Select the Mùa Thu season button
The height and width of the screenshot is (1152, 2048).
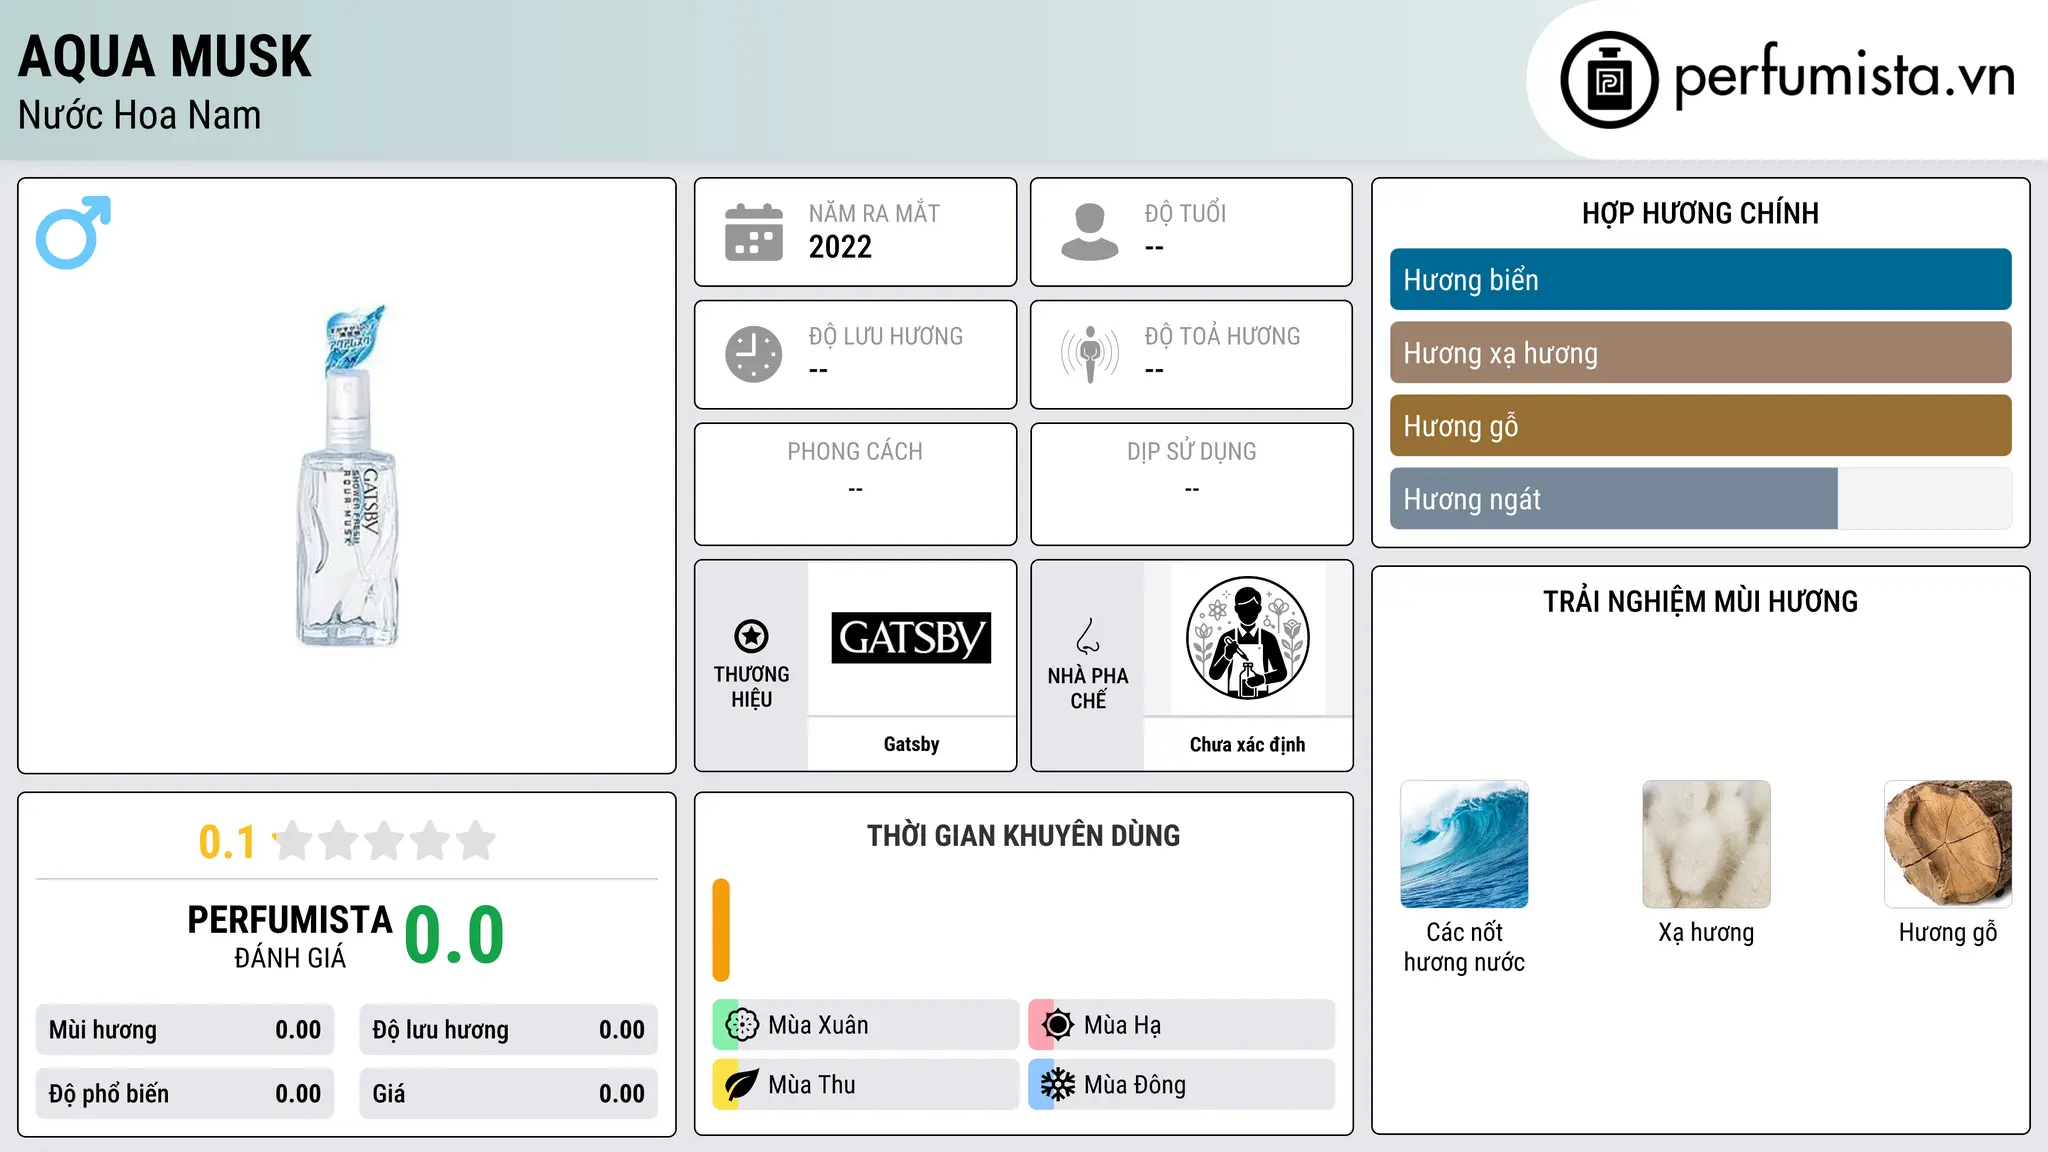[x=866, y=1085]
